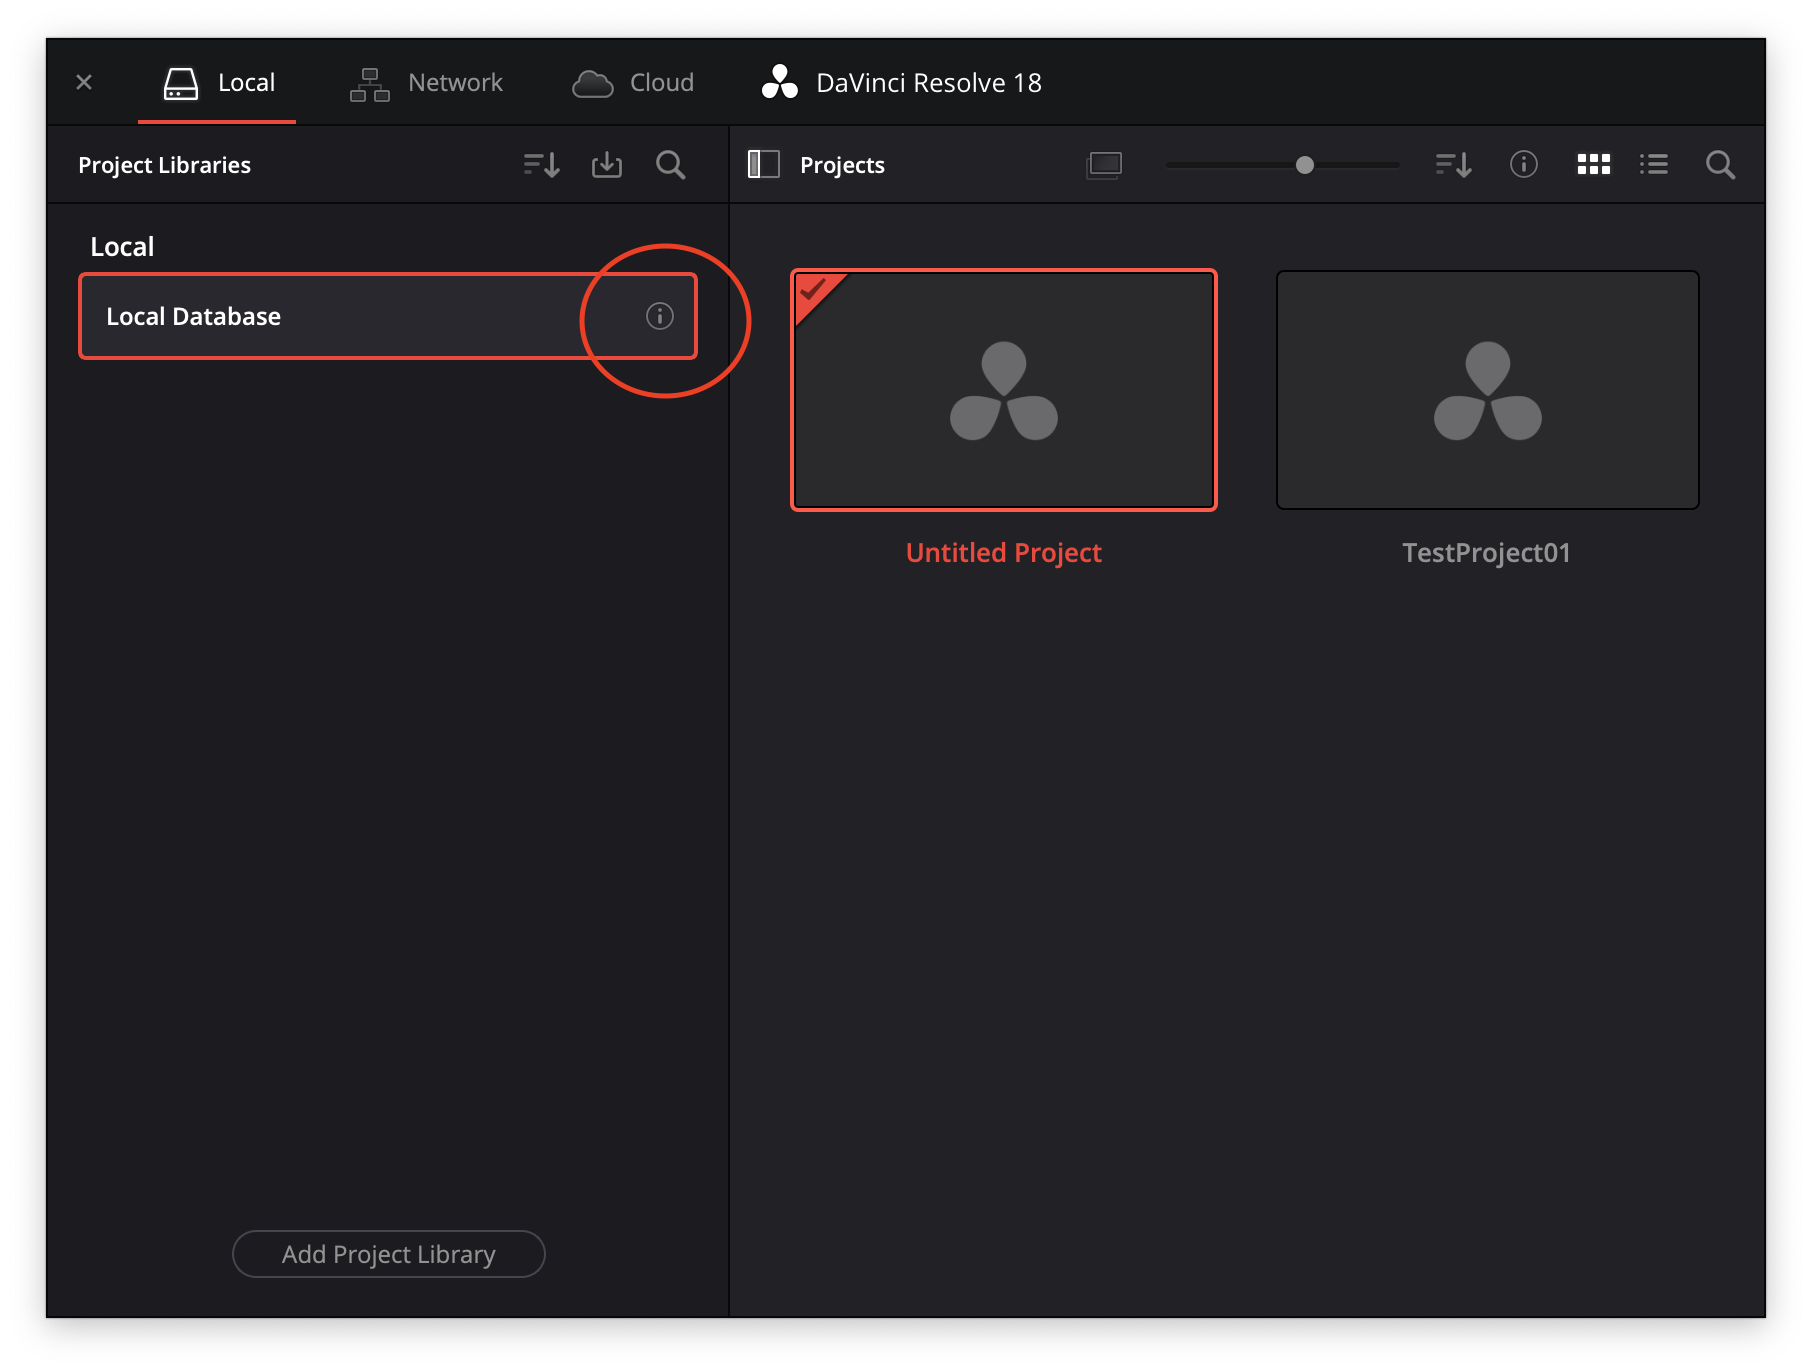Screen dimensions: 1812x1372
Task: Click the Add Project Library button
Action: pyautogui.click(x=389, y=1254)
